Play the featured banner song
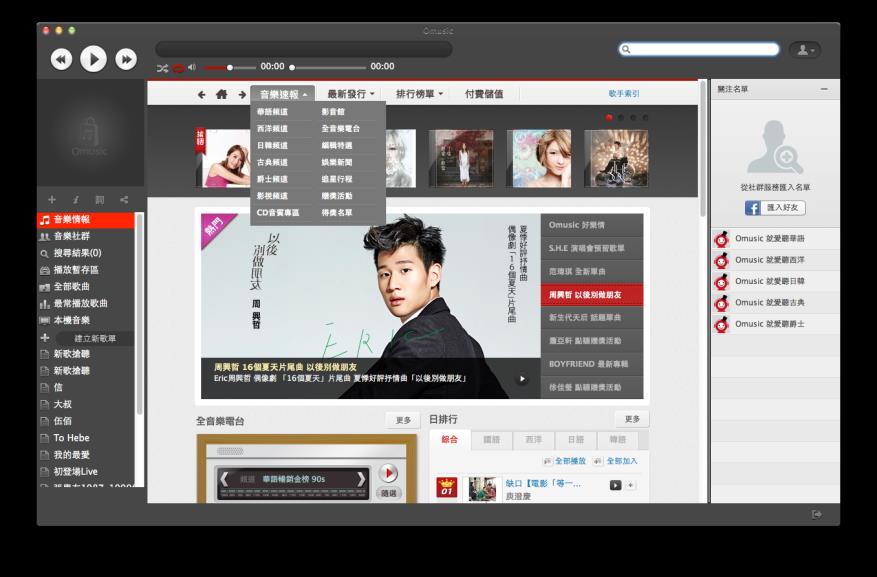The width and height of the screenshot is (877, 577). pos(522,379)
